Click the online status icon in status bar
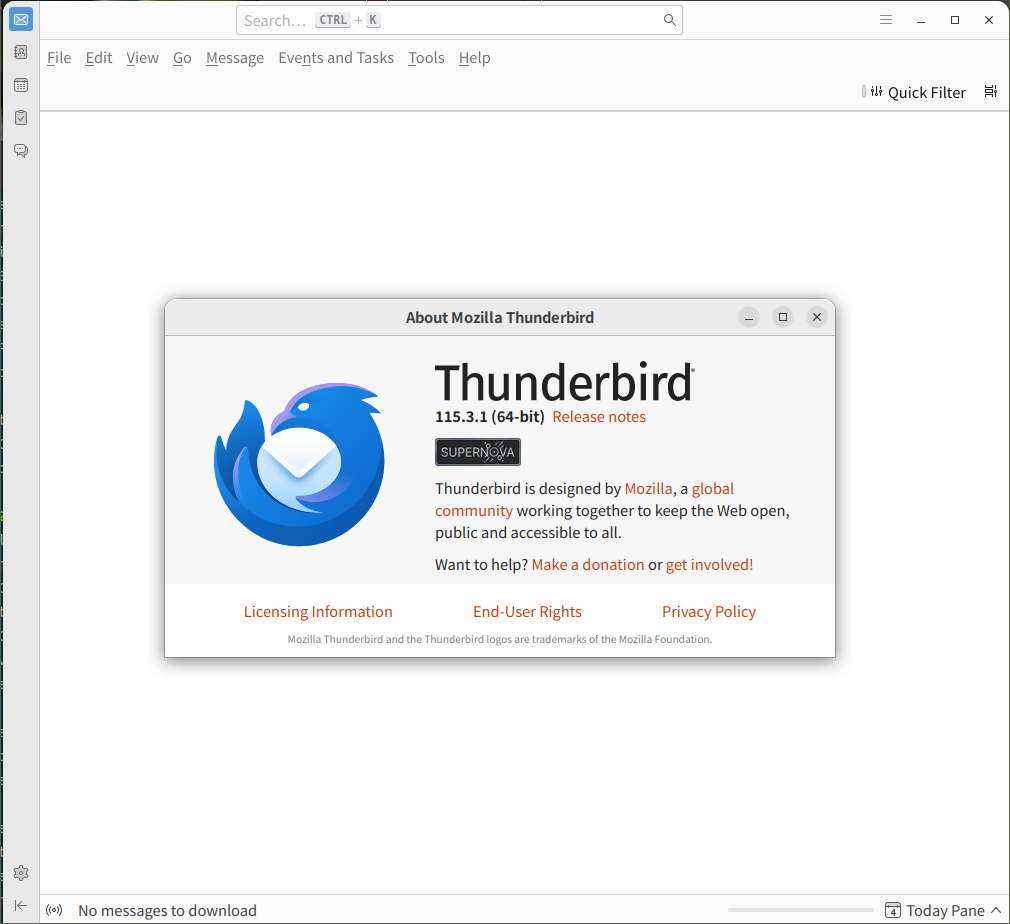The image size is (1010, 924). [54, 910]
